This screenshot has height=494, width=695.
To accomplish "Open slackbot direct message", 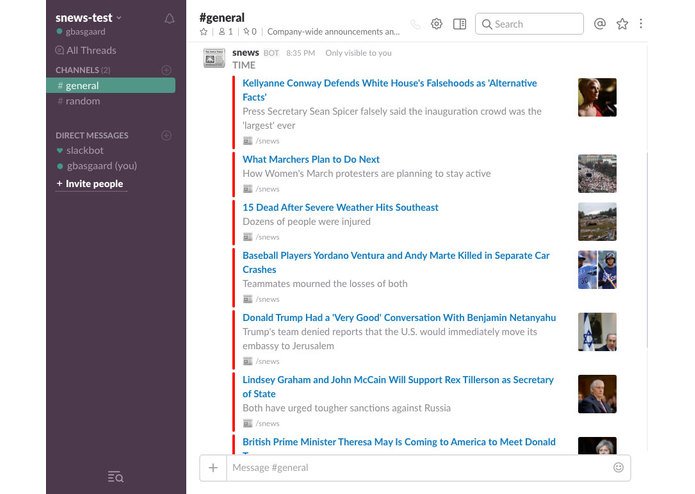I will [x=81, y=151].
